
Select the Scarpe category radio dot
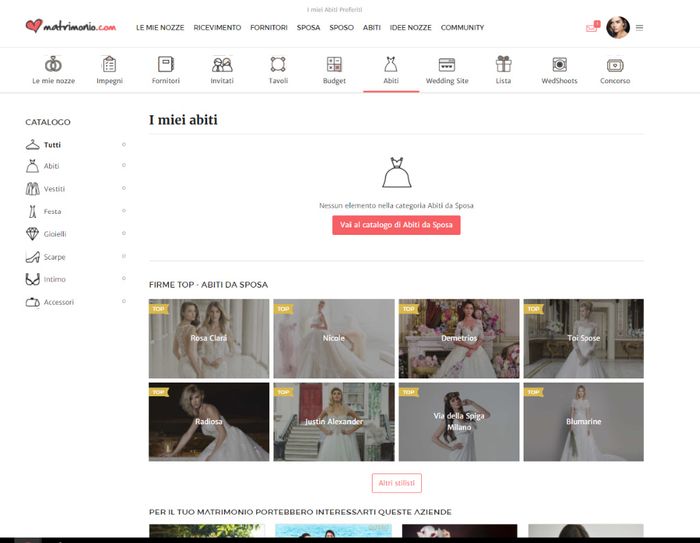124,257
